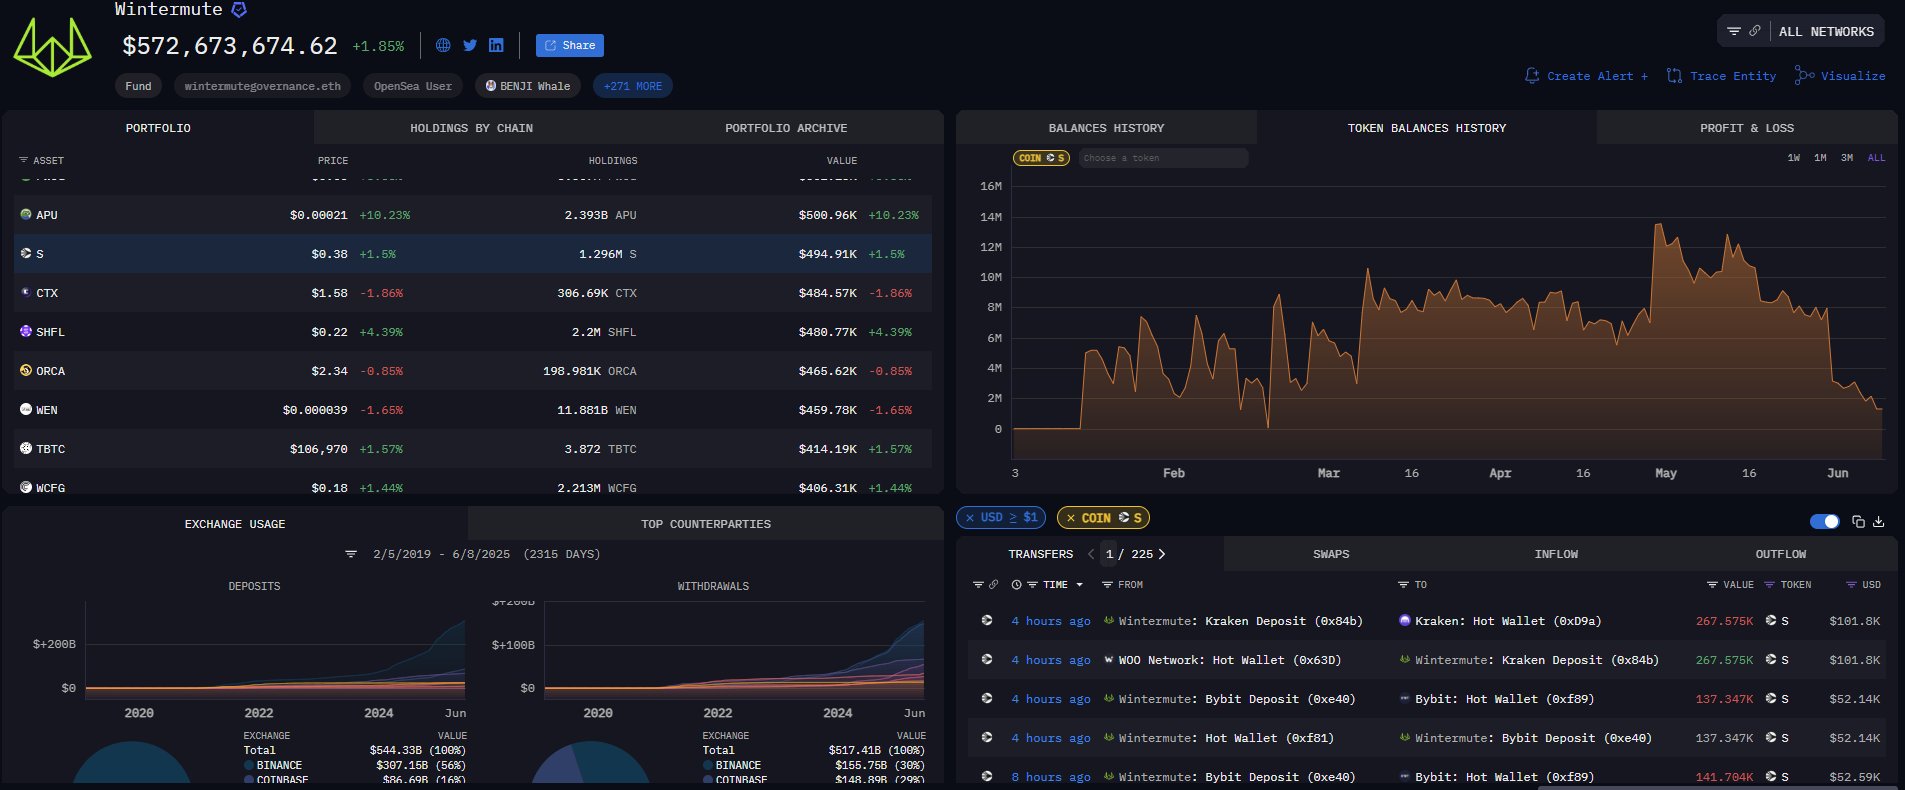Go to the next transfers page arrow

click(1162, 554)
